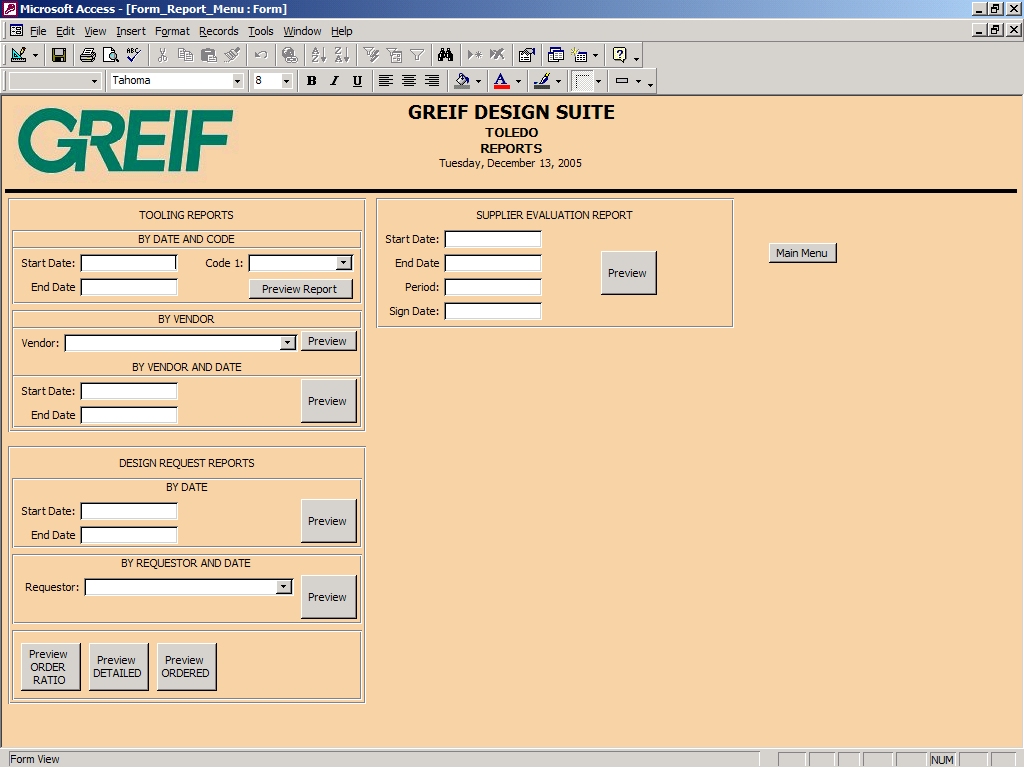Open the Object selector dropdown in formatting toolbar
Viewport: 1024px width, 768px height.
point(94,81)
